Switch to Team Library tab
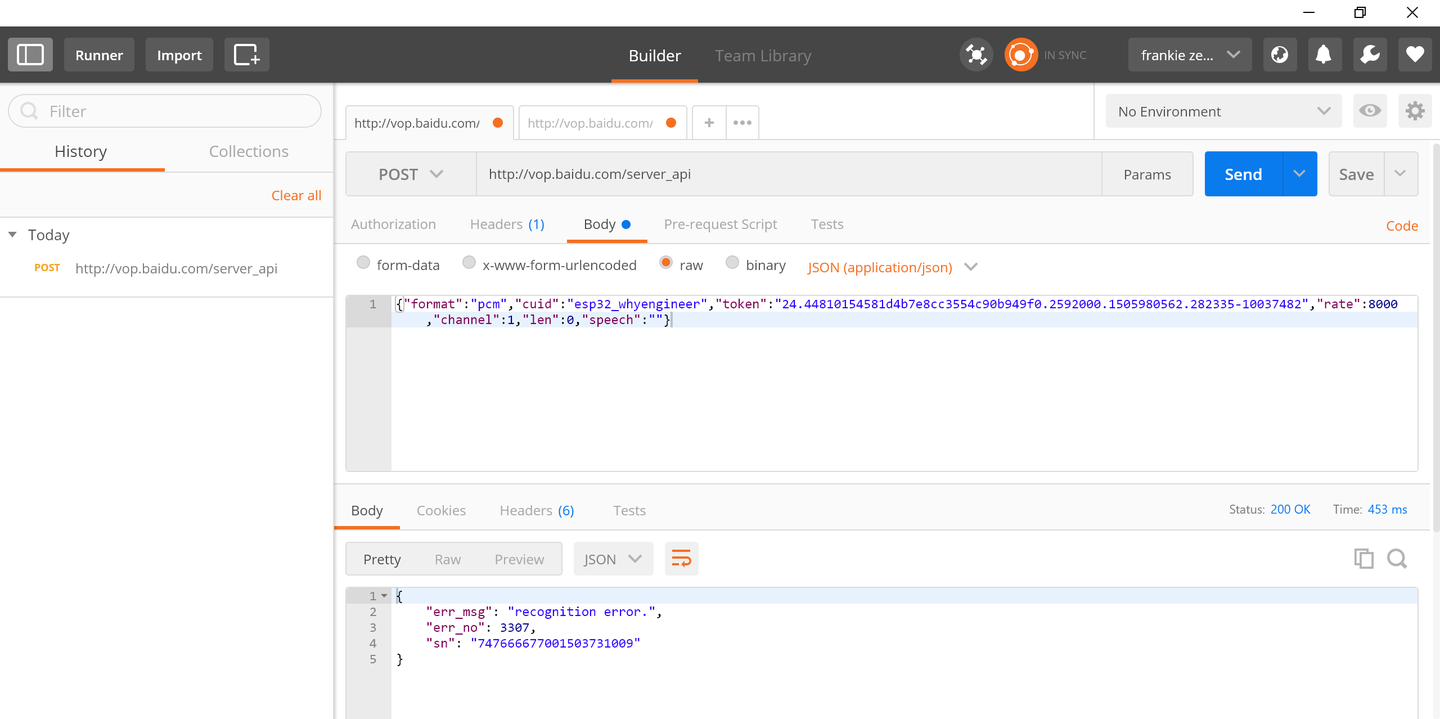The width and height of the screenshot is (1440, 719). click(x=763, y=56)
